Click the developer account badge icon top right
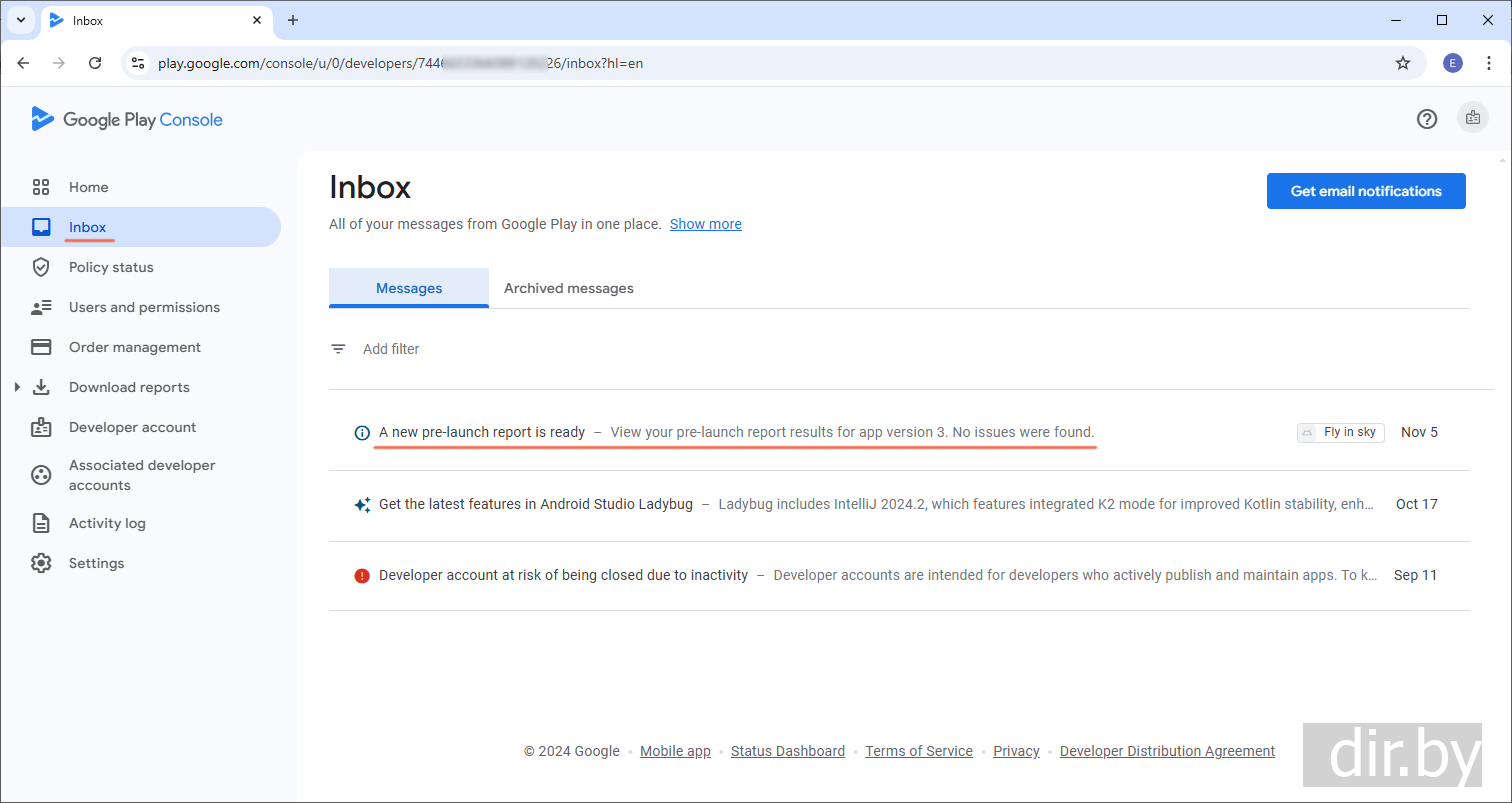 click(x=1472, y=118)
